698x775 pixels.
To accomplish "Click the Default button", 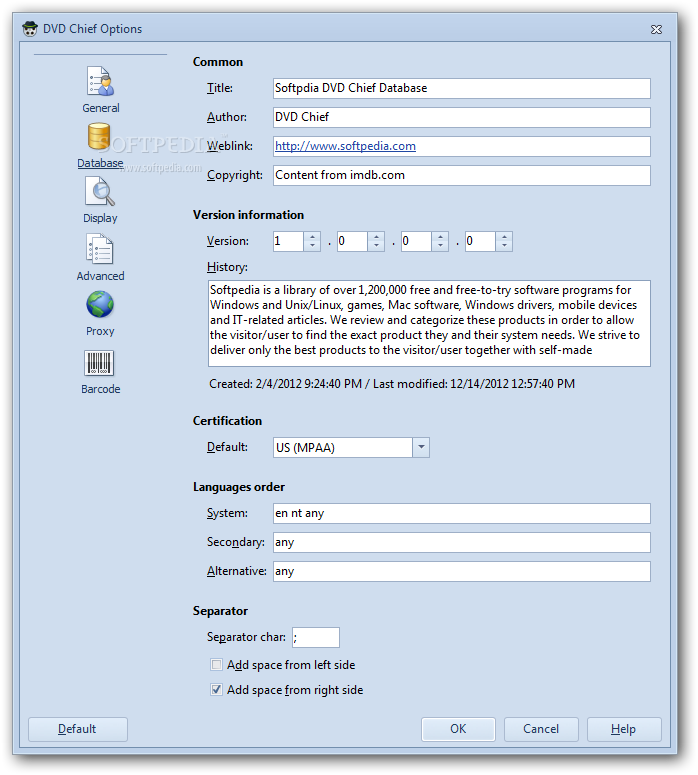I will click(x=78, y=729).
